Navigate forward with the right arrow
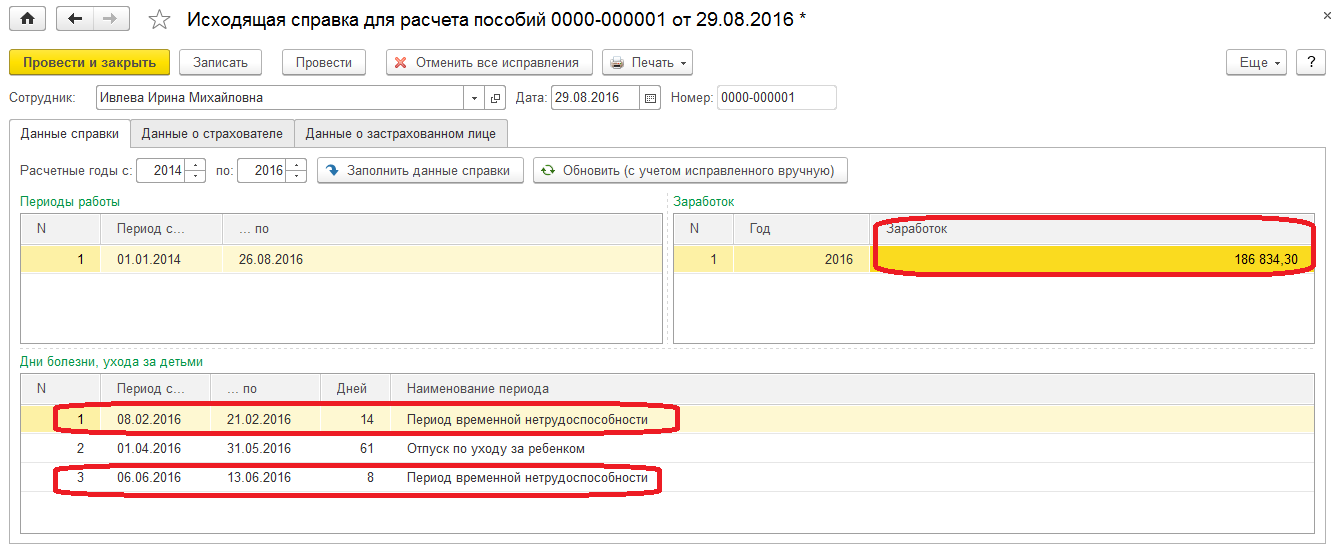Viewport: 1339px width, 553px height. coord(111,19)
